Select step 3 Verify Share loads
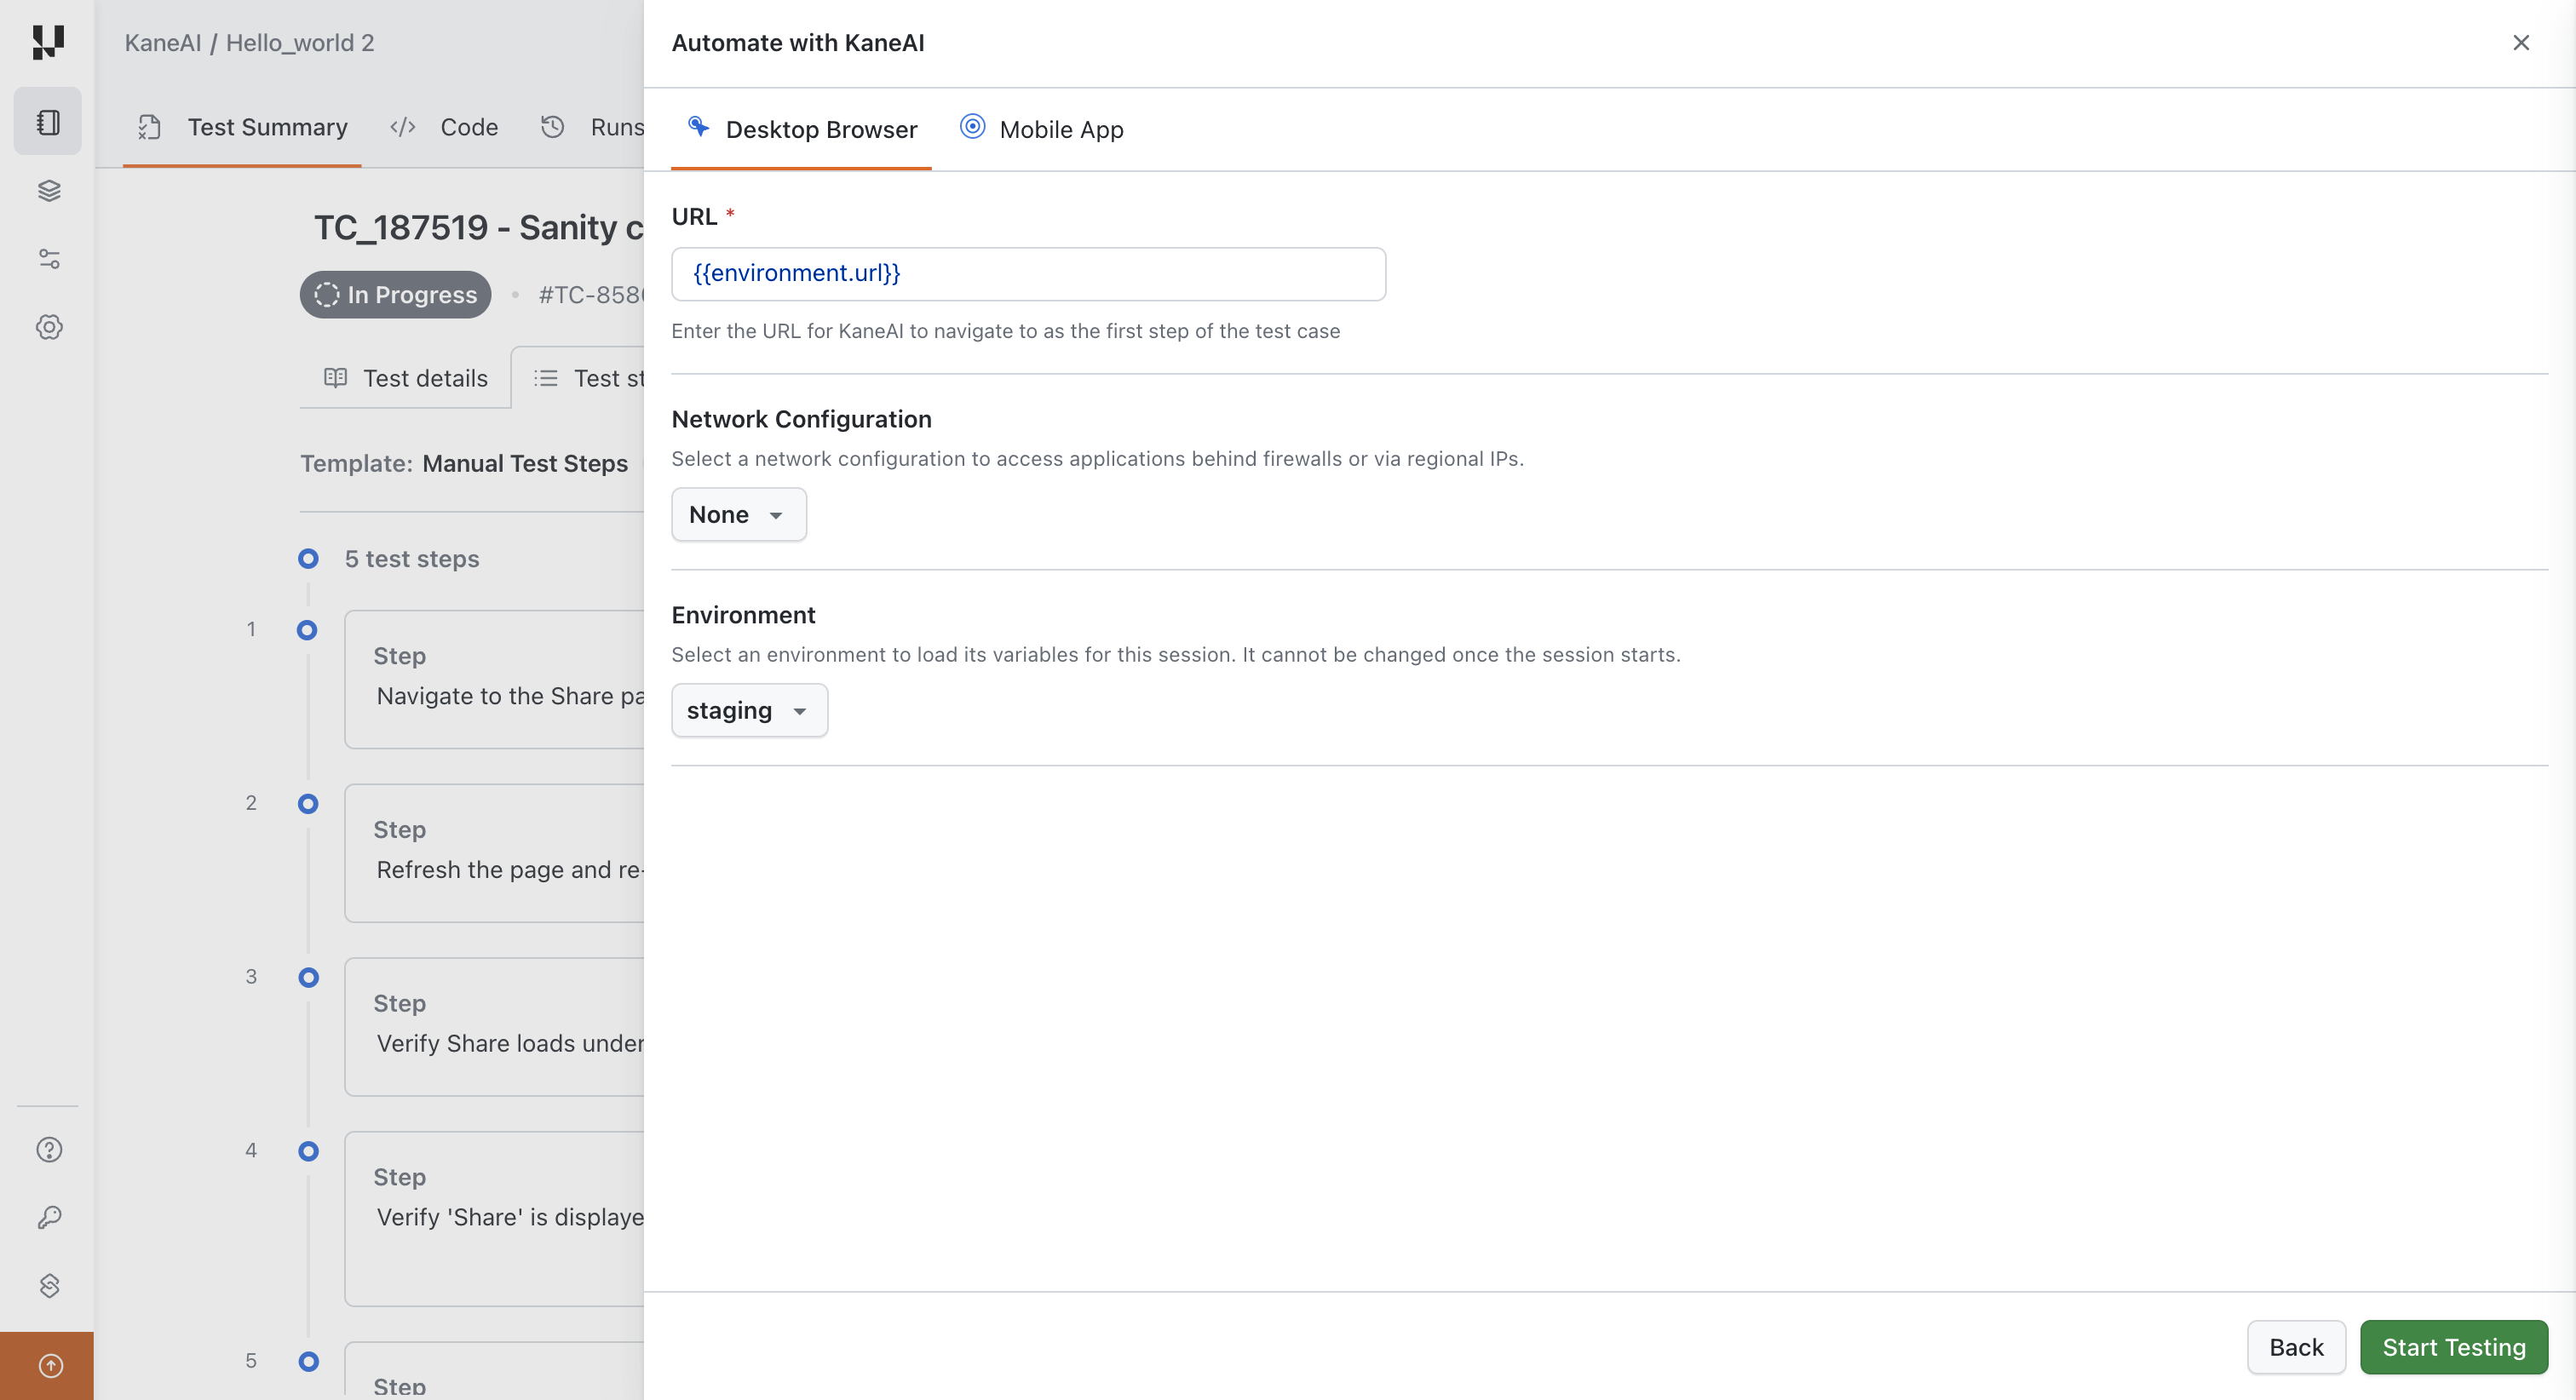This screenshot has width=2576, height=1400. pos(495,1027)
